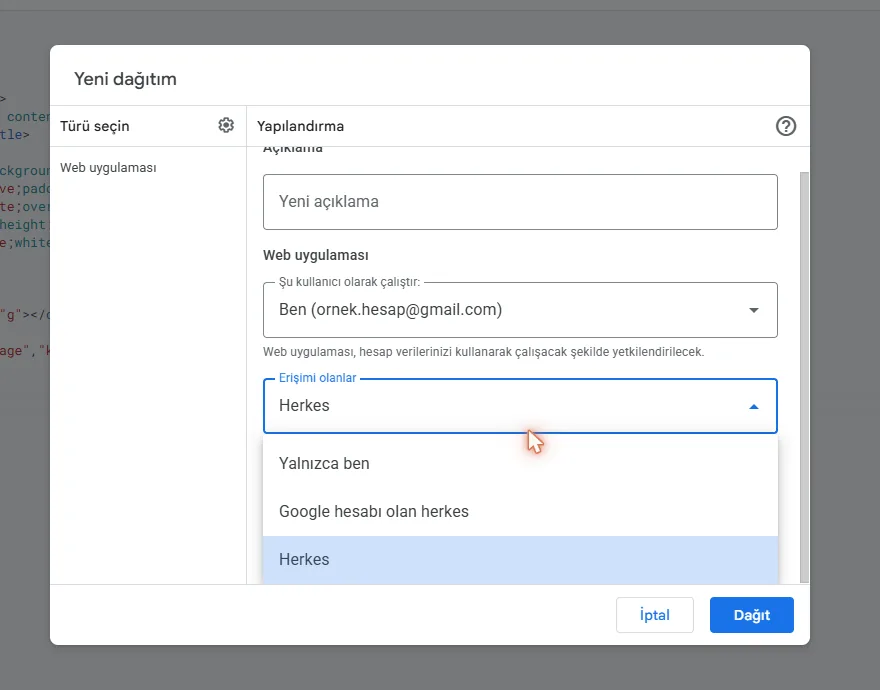Focus the Yeni açıklama description field
This screenshot has height=690, width=880.
click(520, 202)
